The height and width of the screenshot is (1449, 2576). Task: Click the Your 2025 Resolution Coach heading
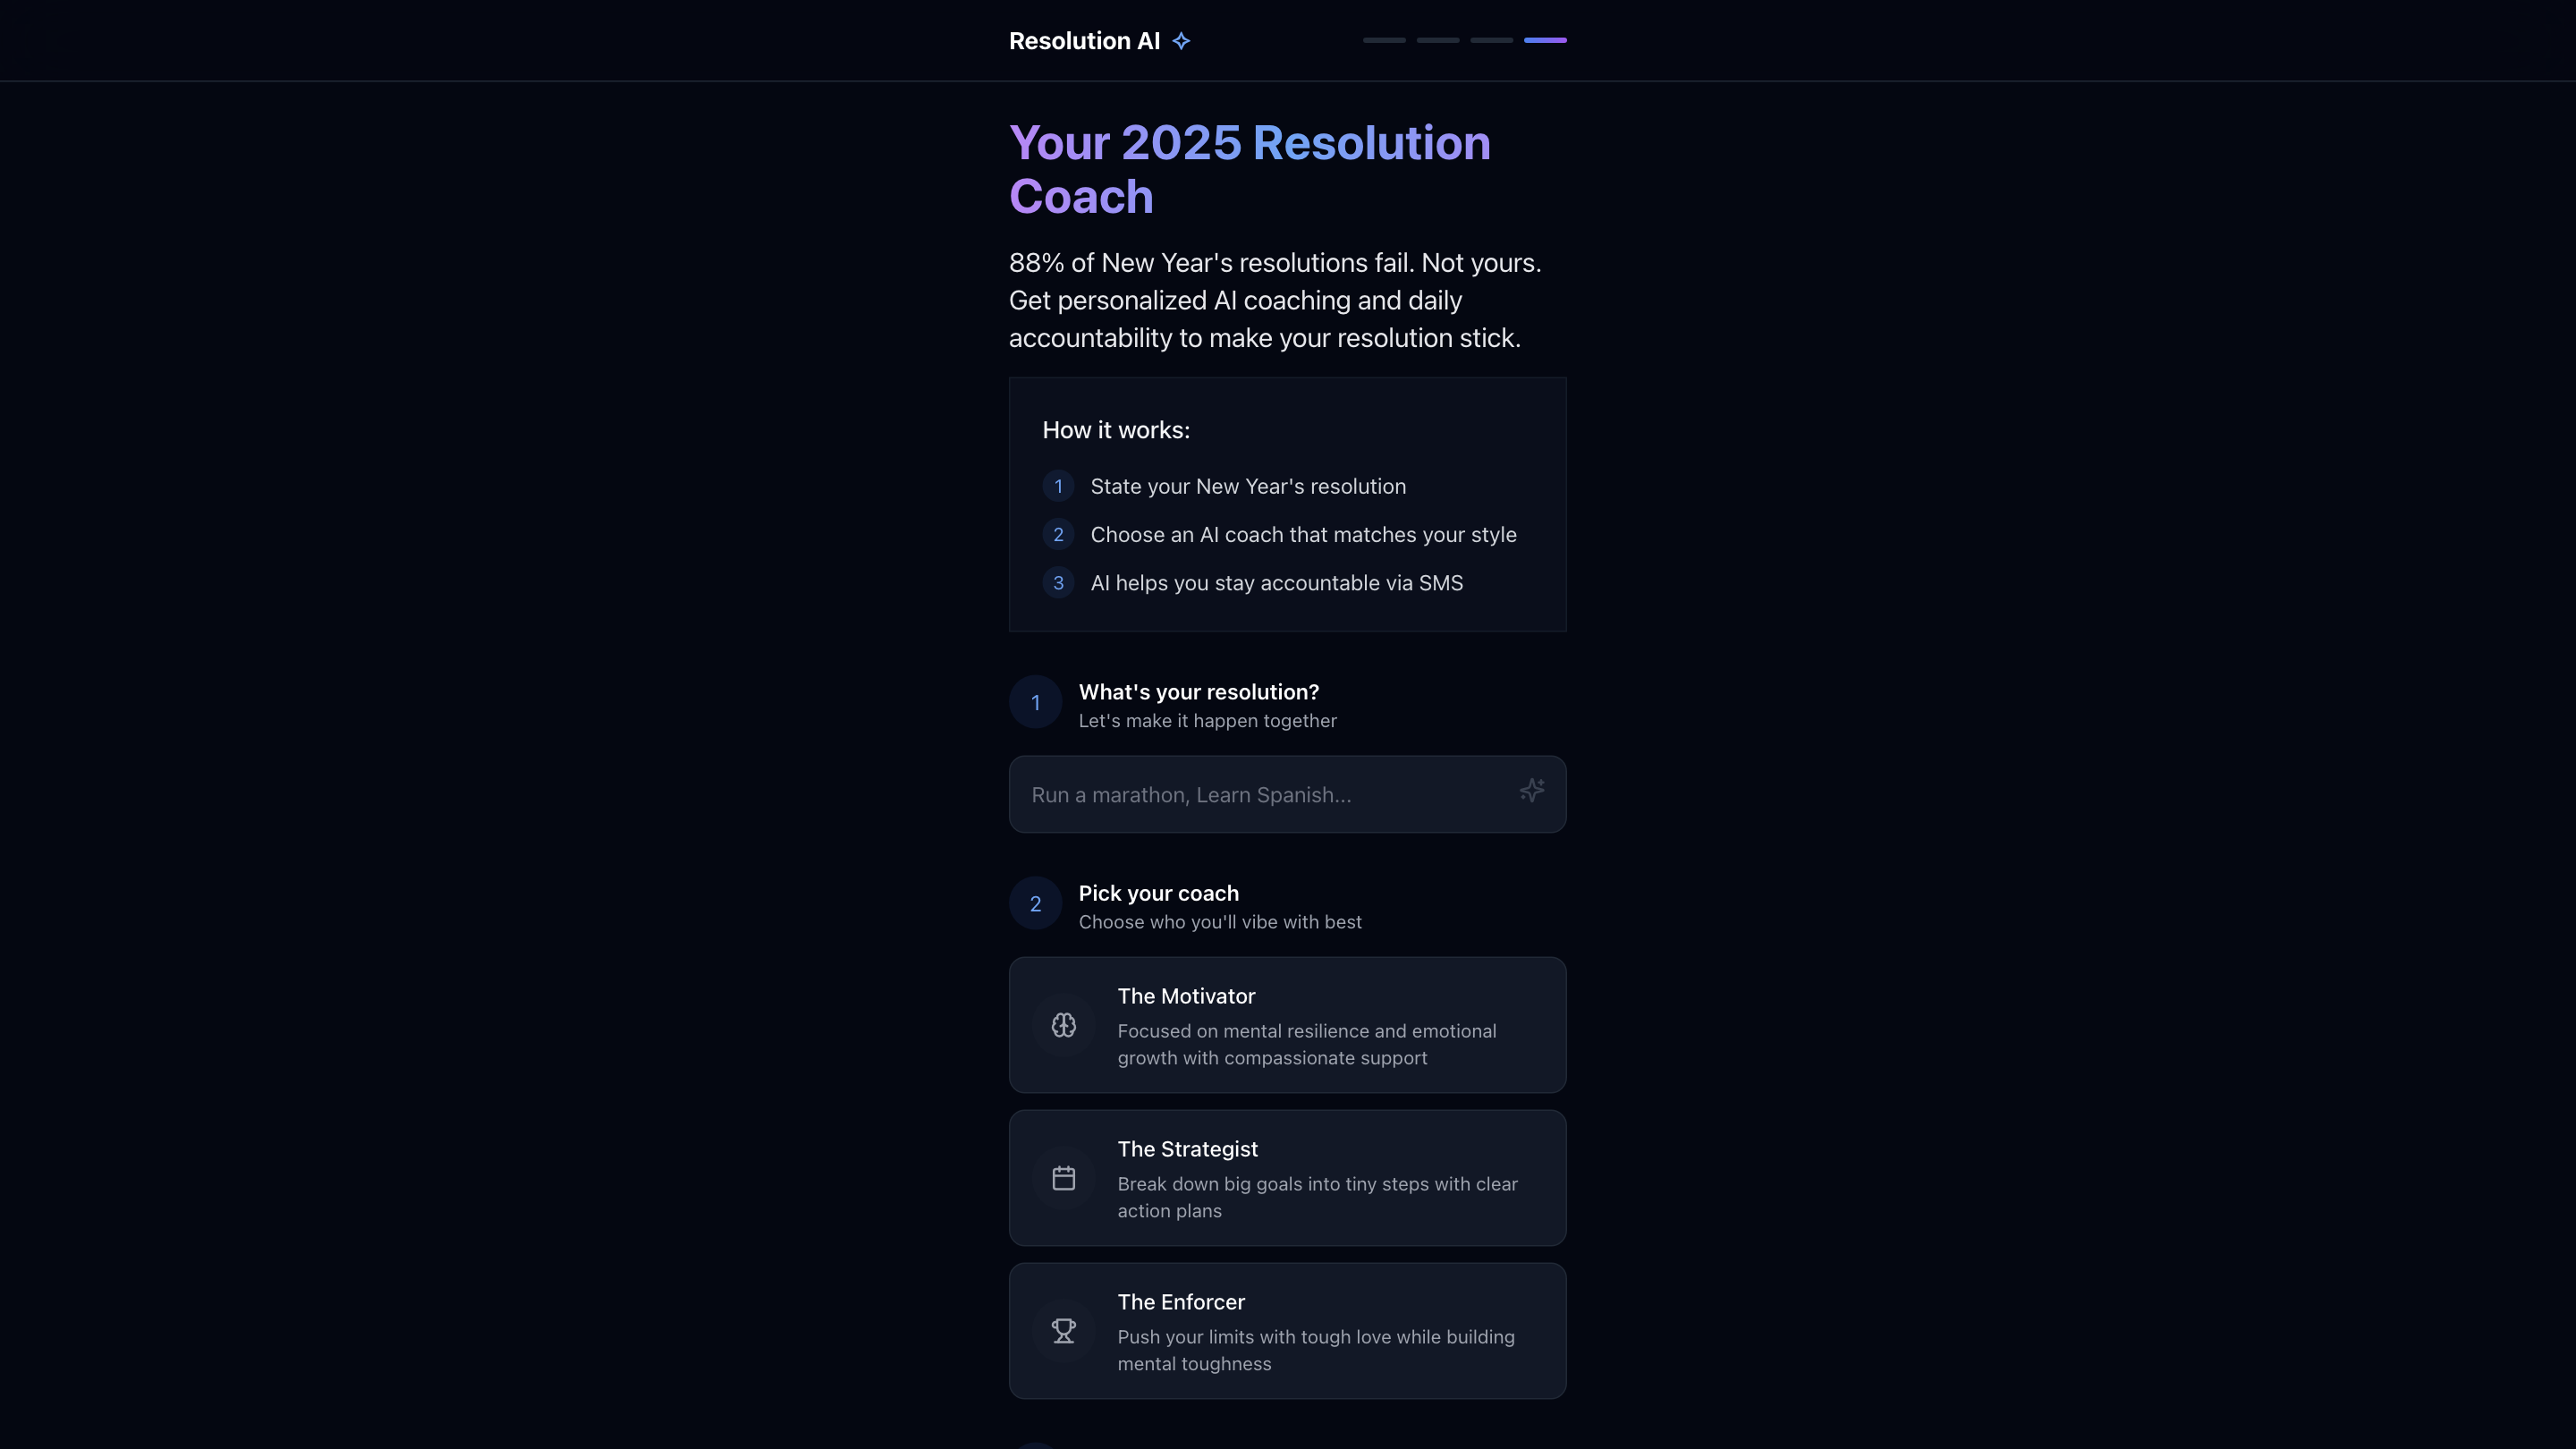(1250, 170)
